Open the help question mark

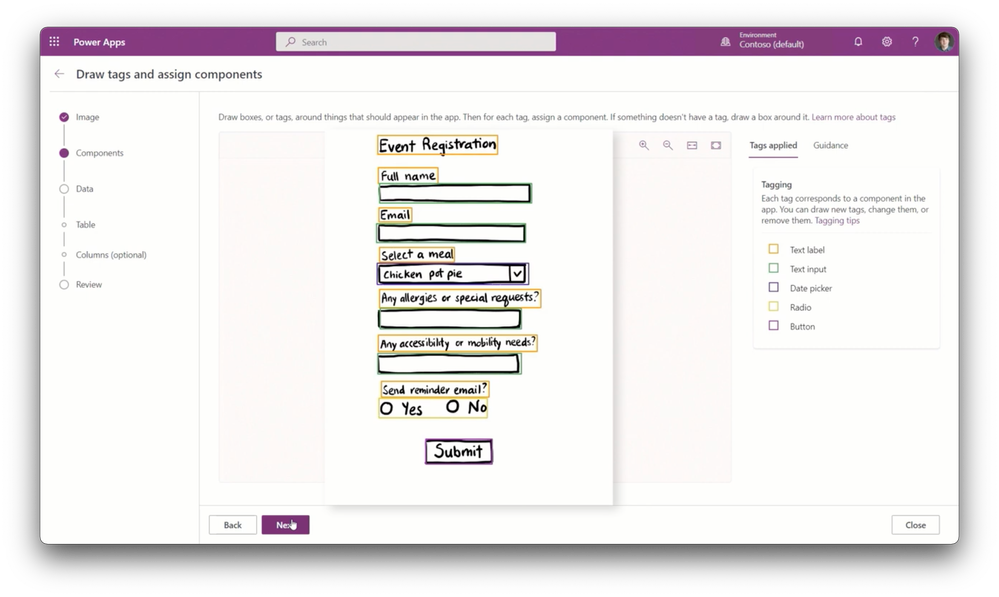[915, 41]
